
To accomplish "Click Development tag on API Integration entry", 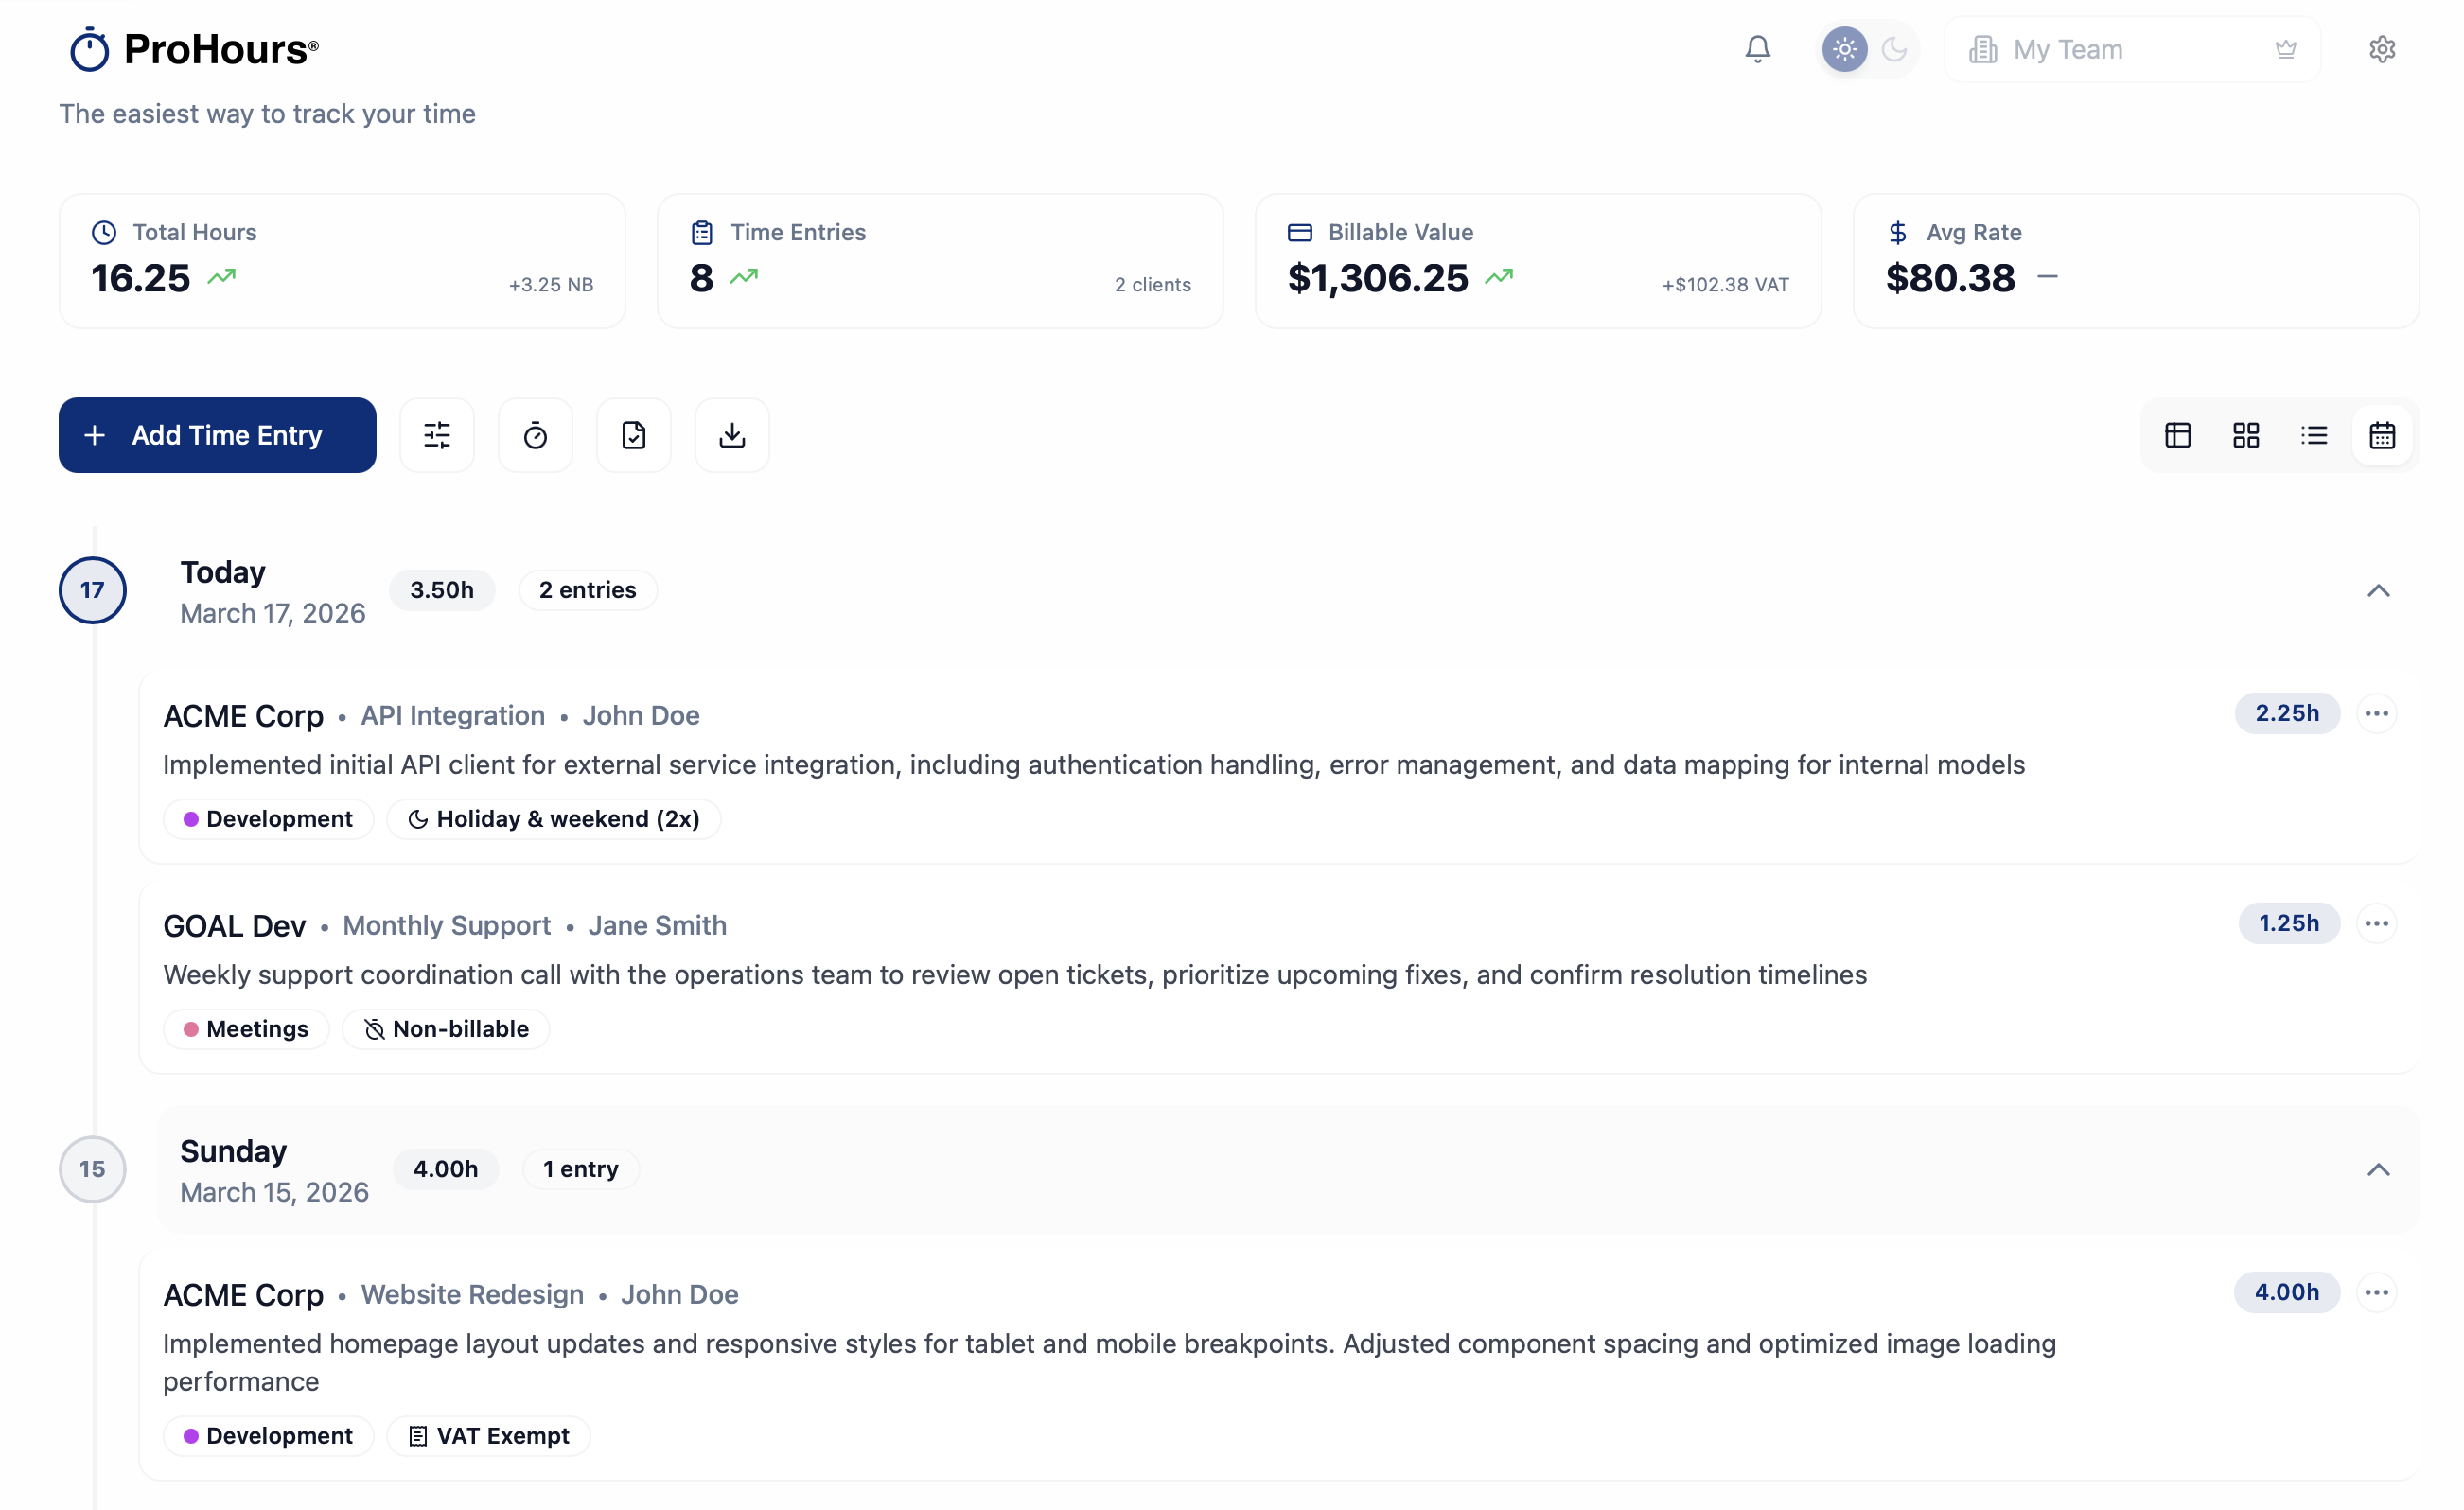I will [268, 819].
